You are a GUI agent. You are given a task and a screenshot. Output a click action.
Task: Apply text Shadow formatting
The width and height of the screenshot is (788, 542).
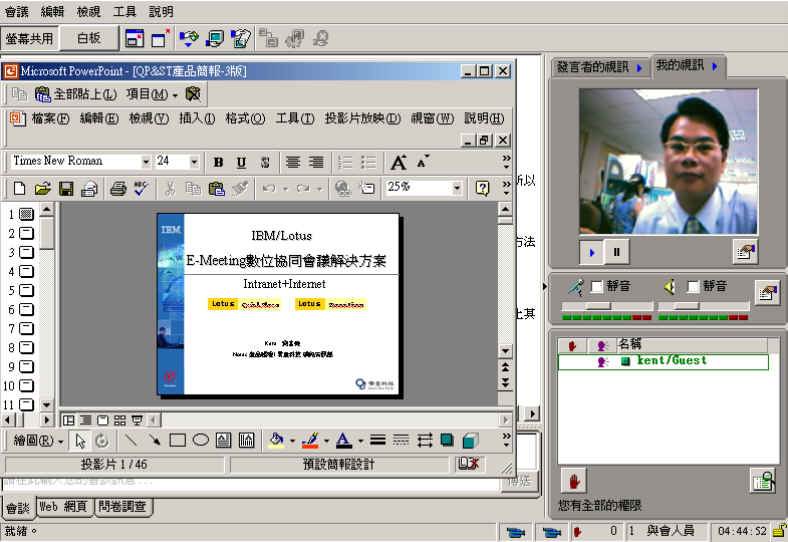(265, 162)
